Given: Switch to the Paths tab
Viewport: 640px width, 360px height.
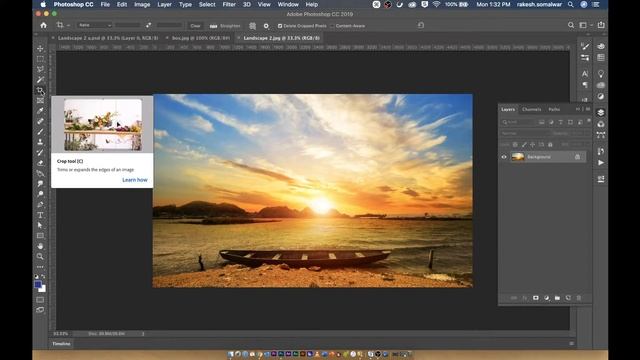Looking at the screenshot, I should [x=554, y=109].
